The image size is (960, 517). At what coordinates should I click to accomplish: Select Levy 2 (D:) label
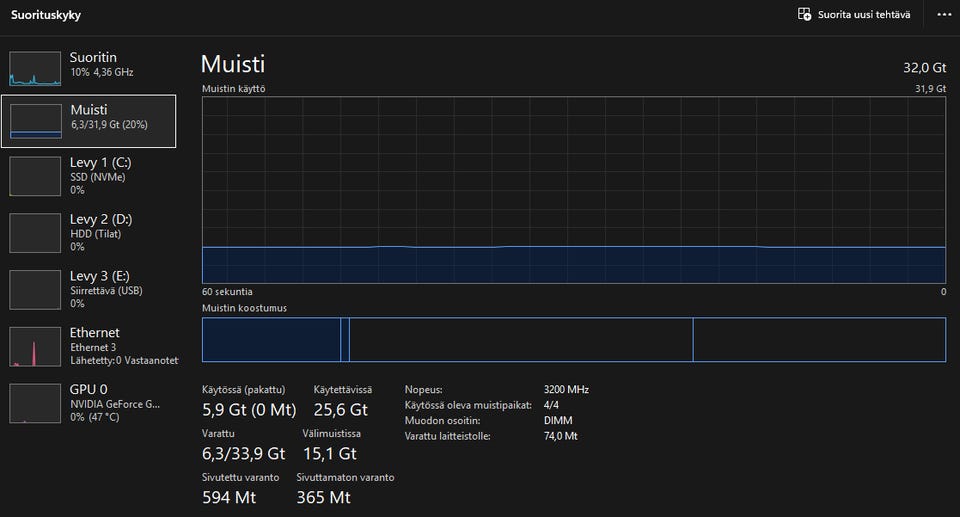pyautogui.click(x=101, y=219)
